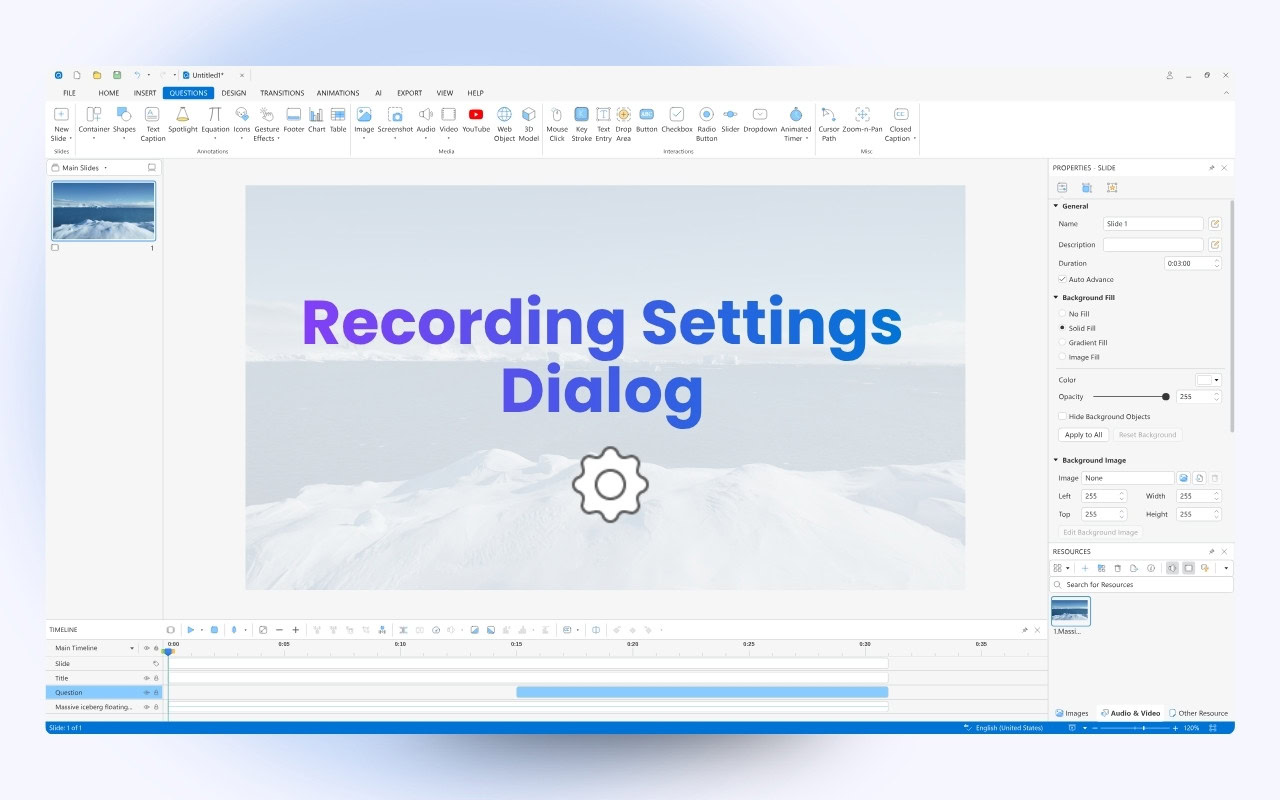Insert a Checkbox interaction
The image size is (1280, 800).
[677, 120]
